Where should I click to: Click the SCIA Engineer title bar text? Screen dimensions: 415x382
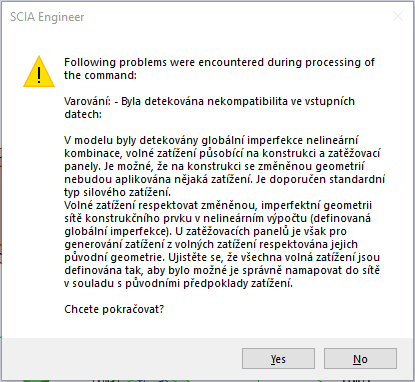point(47,17)
